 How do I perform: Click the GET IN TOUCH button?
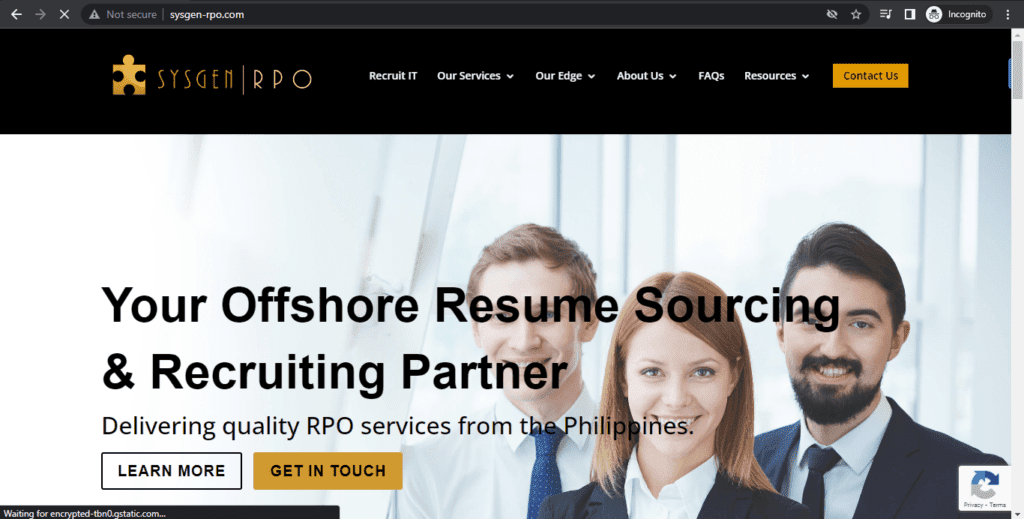[328, 471]
